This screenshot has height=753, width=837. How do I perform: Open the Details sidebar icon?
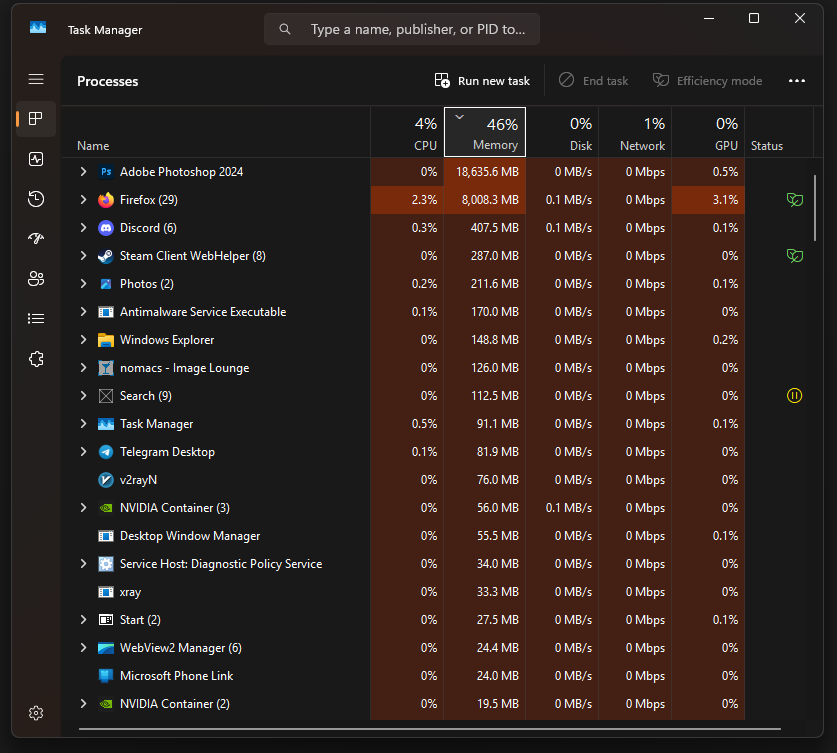pos(36,319)
